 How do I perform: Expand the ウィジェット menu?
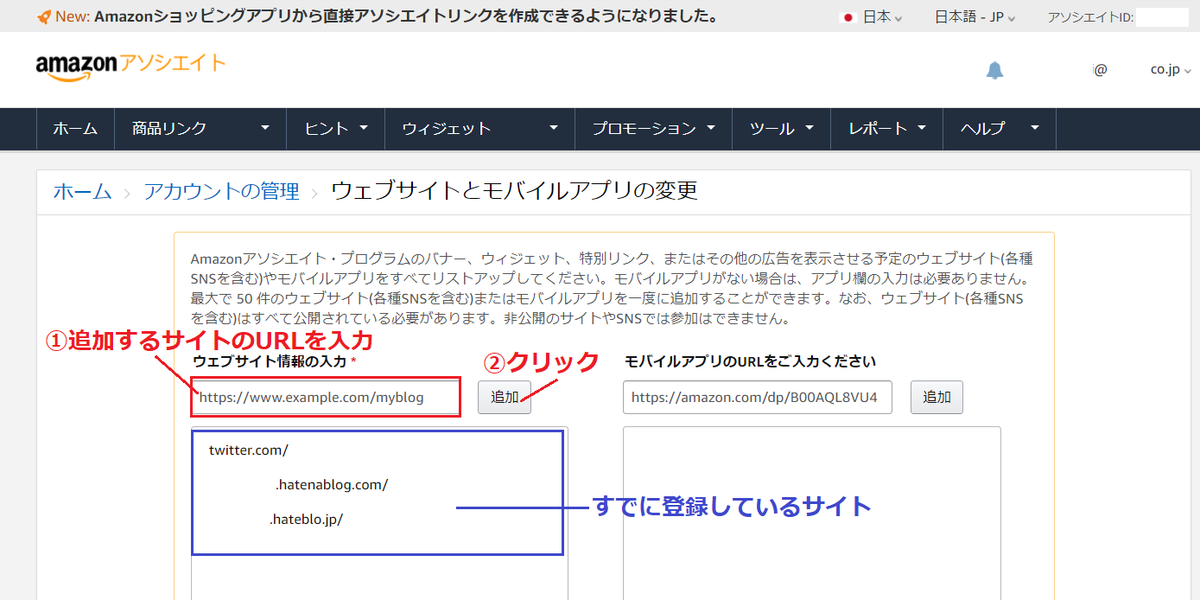480,129
